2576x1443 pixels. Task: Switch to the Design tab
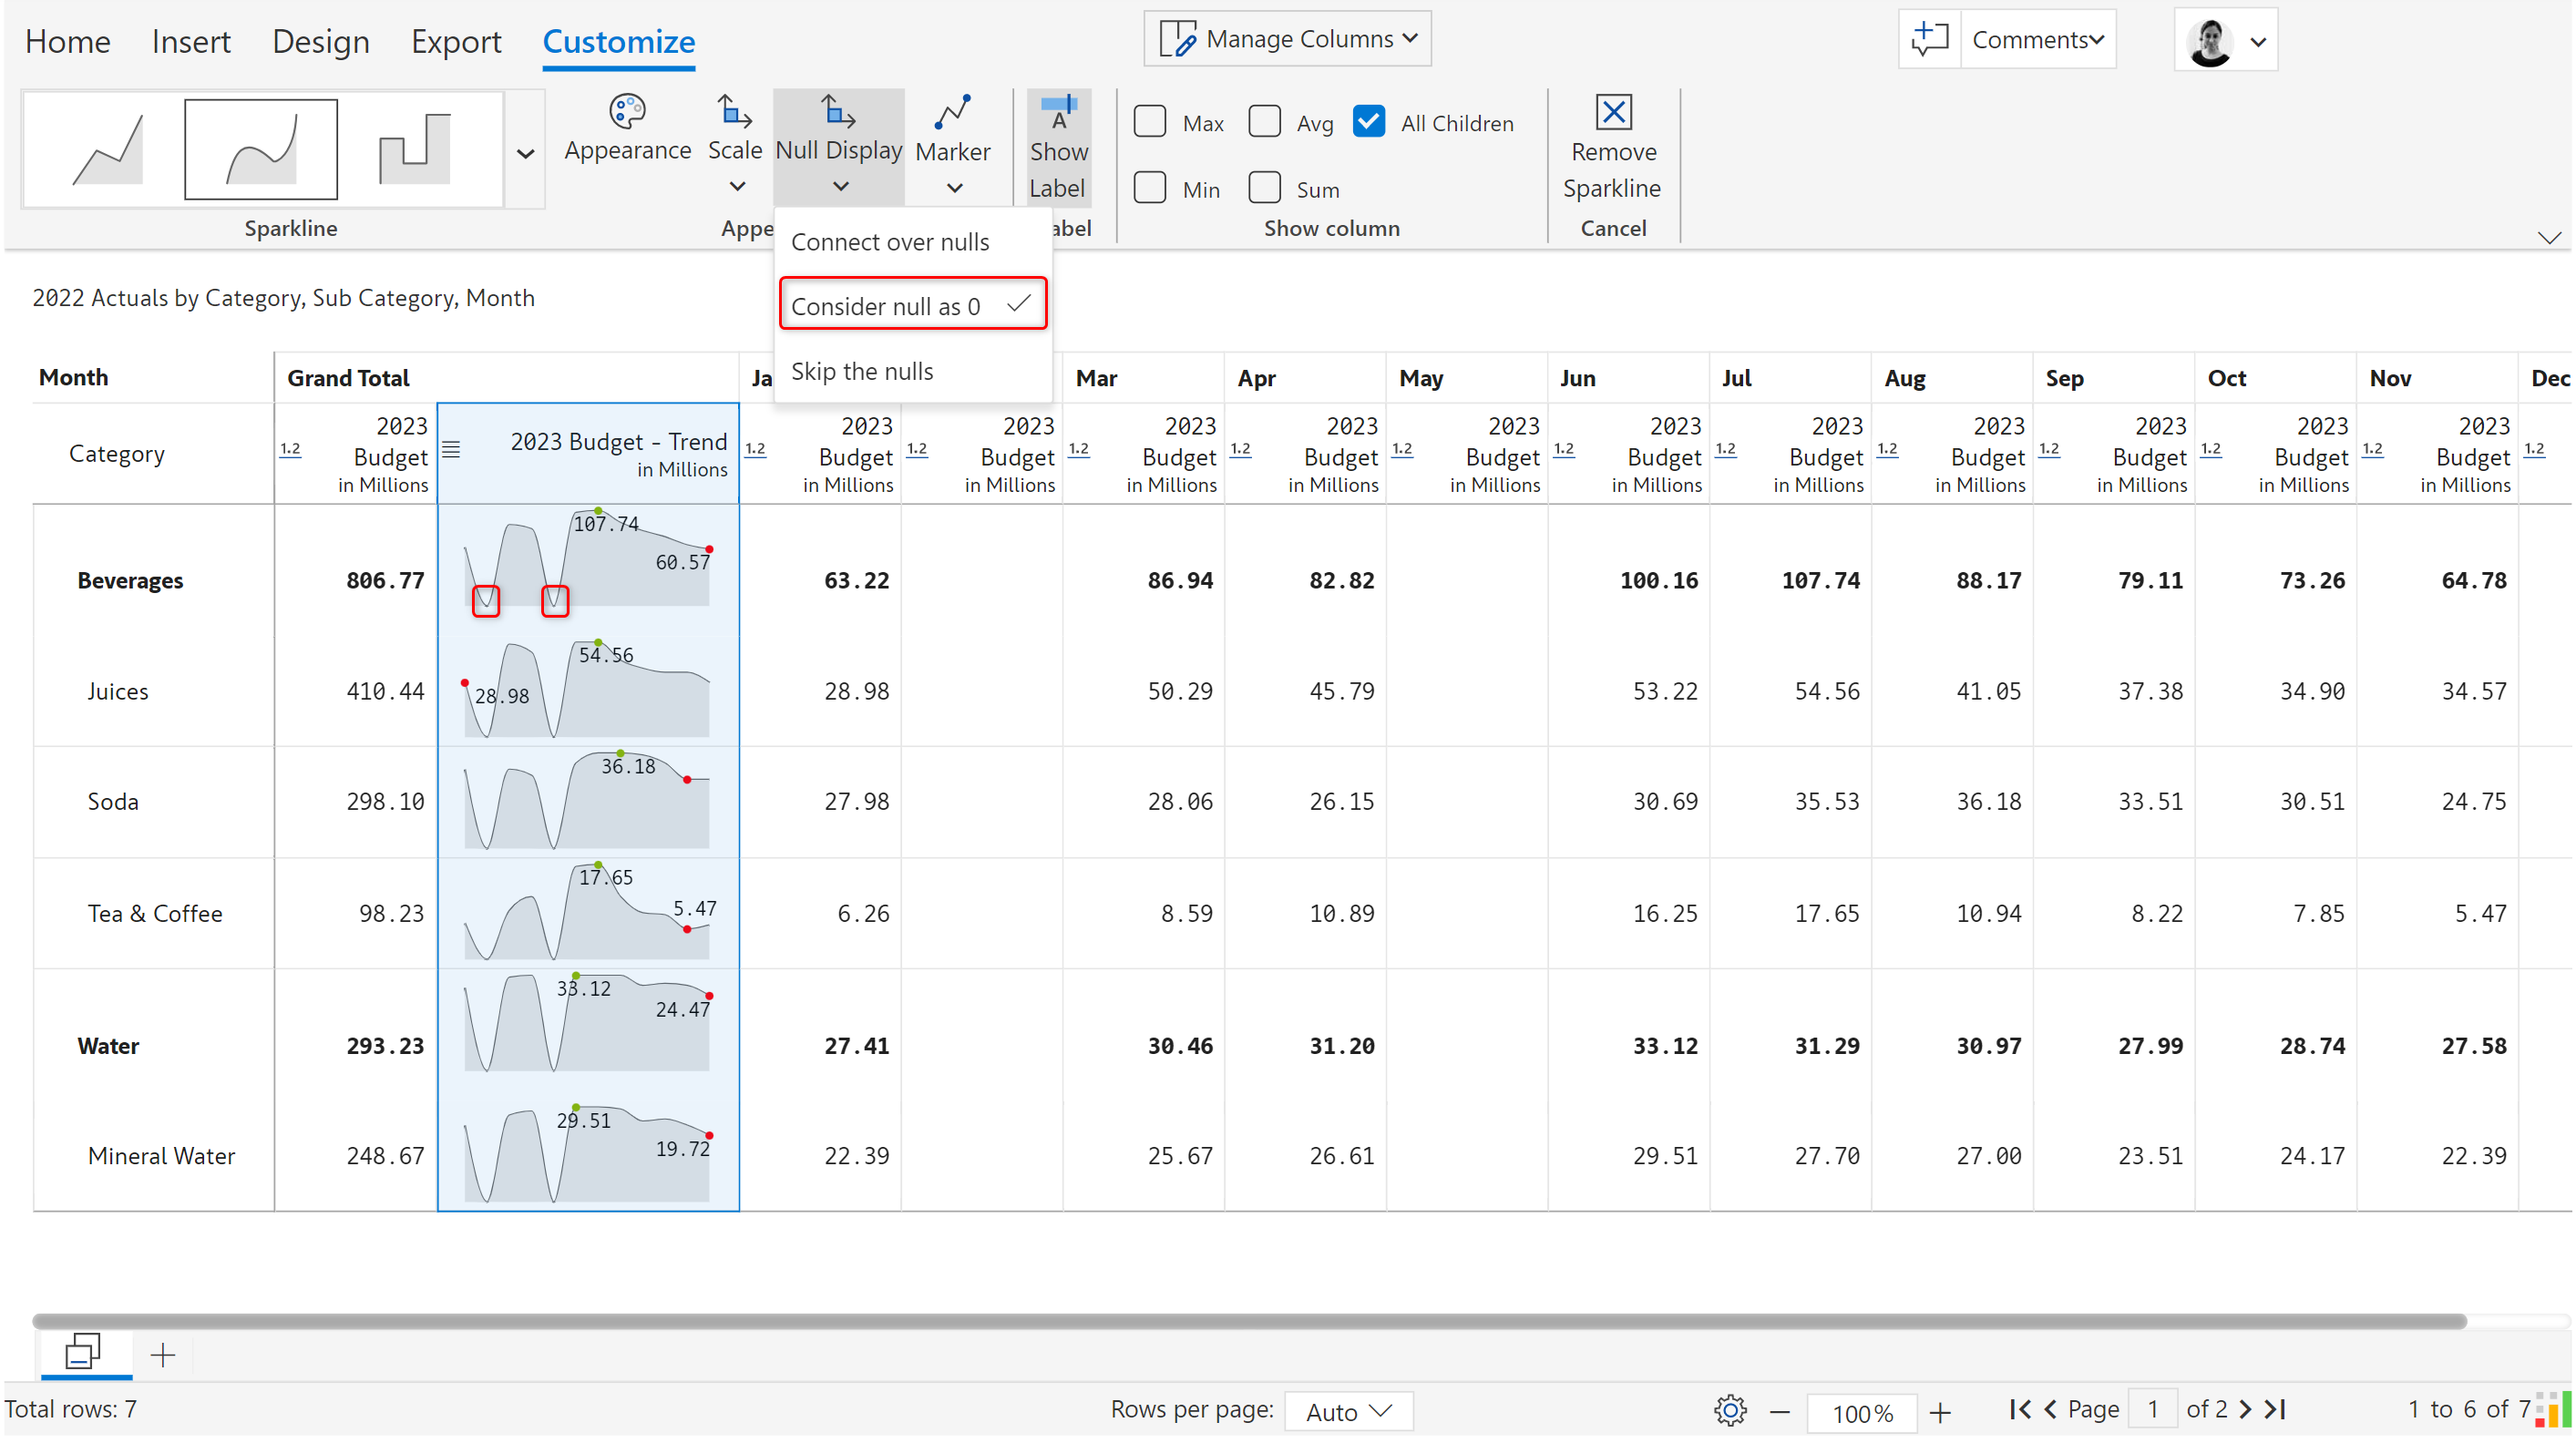(x=321, y=41)
